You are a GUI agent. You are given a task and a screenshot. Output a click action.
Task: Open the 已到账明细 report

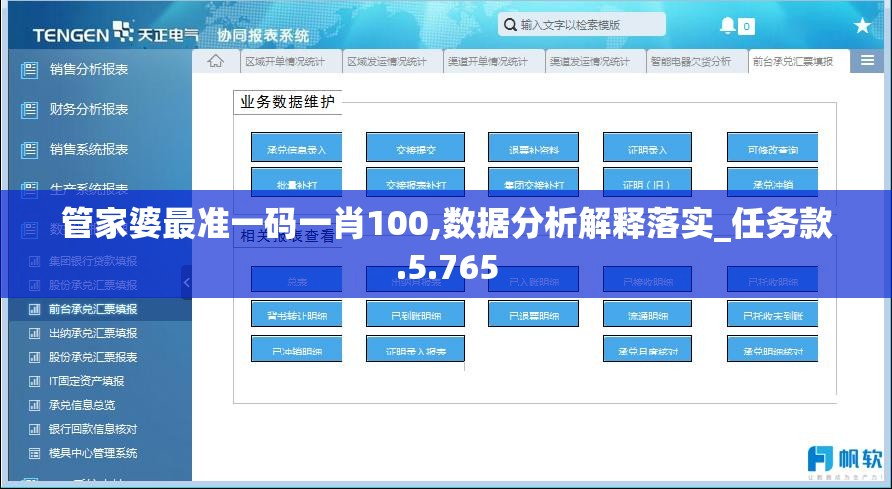click(415, 313)
